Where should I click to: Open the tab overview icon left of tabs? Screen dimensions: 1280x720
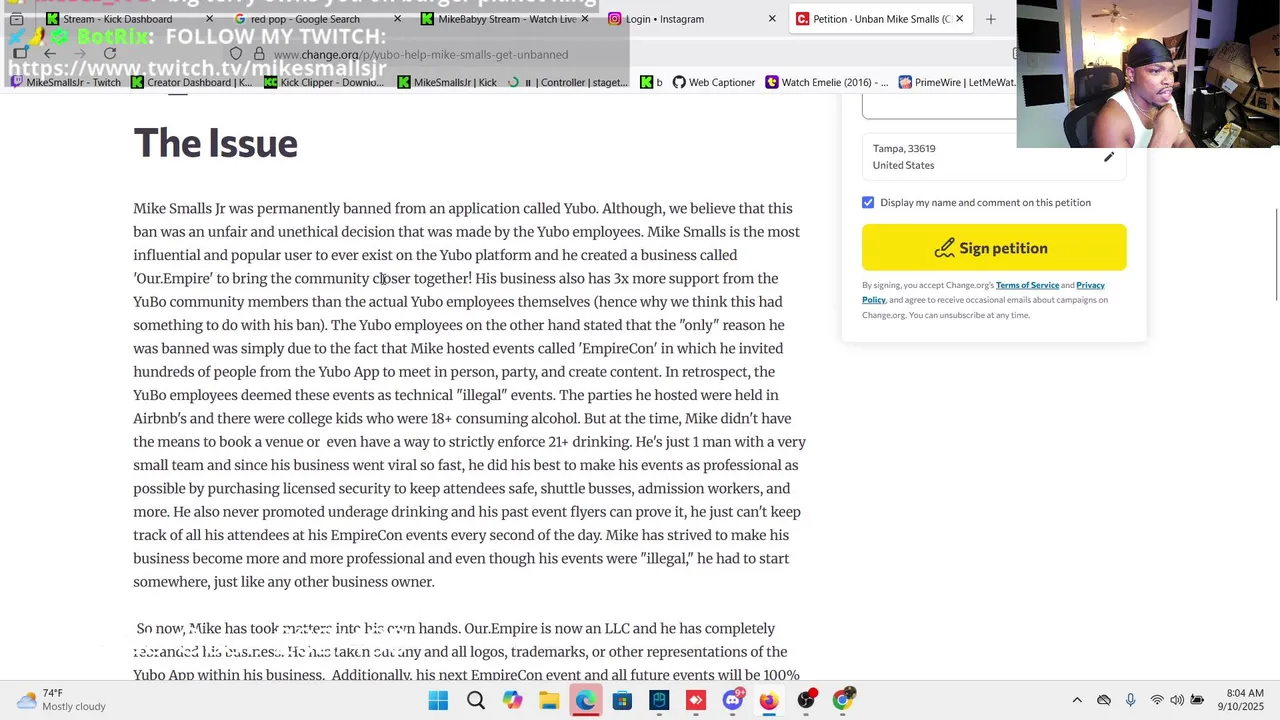click(x=16, y=19)
